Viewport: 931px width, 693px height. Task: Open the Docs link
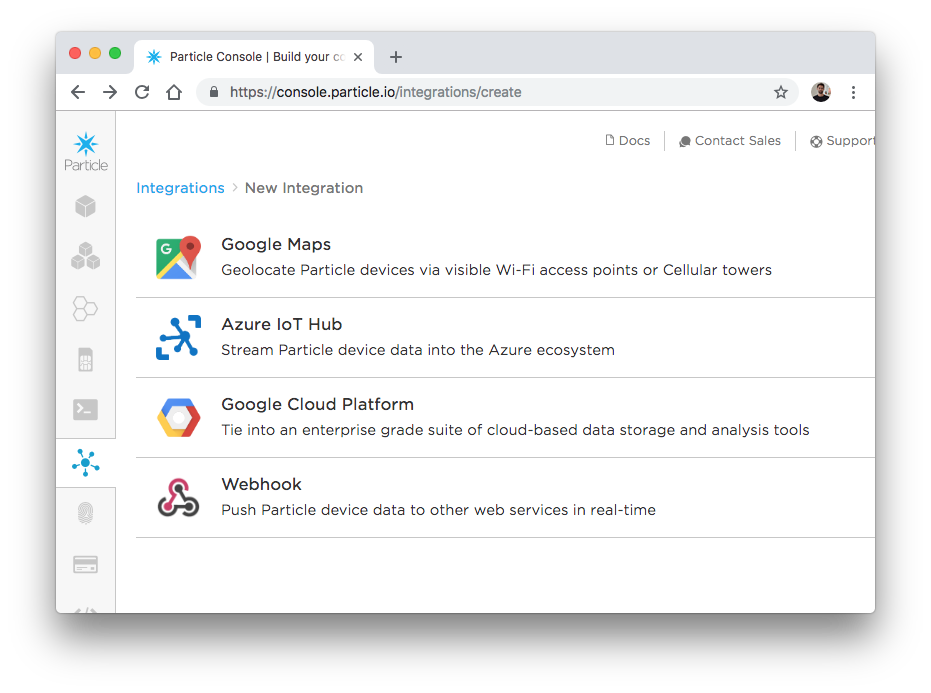tap(628, 141)
